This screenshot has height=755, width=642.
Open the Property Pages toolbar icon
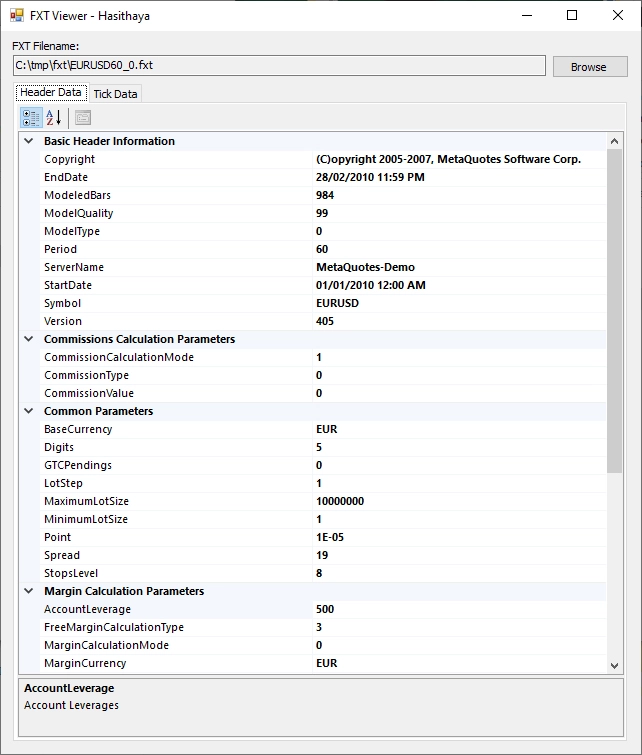[x=83, y=118]
